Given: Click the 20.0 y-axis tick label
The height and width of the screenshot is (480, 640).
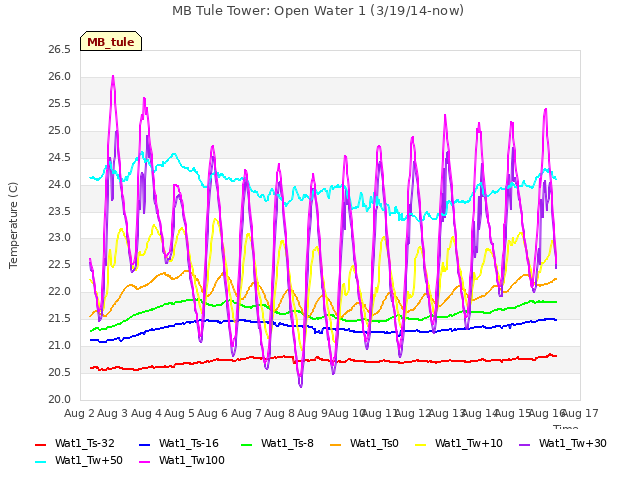Looking at the screenshot, I should coord(60,400).
